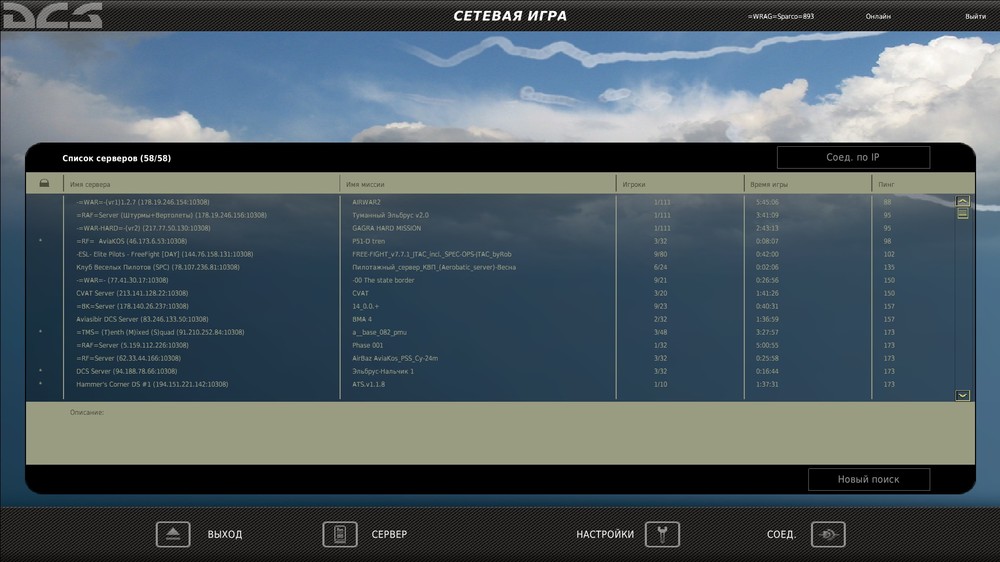Click the СЕРВЕР label in the bottom bar
Screen dimensions: 1000x562
(x=389, y=535)
